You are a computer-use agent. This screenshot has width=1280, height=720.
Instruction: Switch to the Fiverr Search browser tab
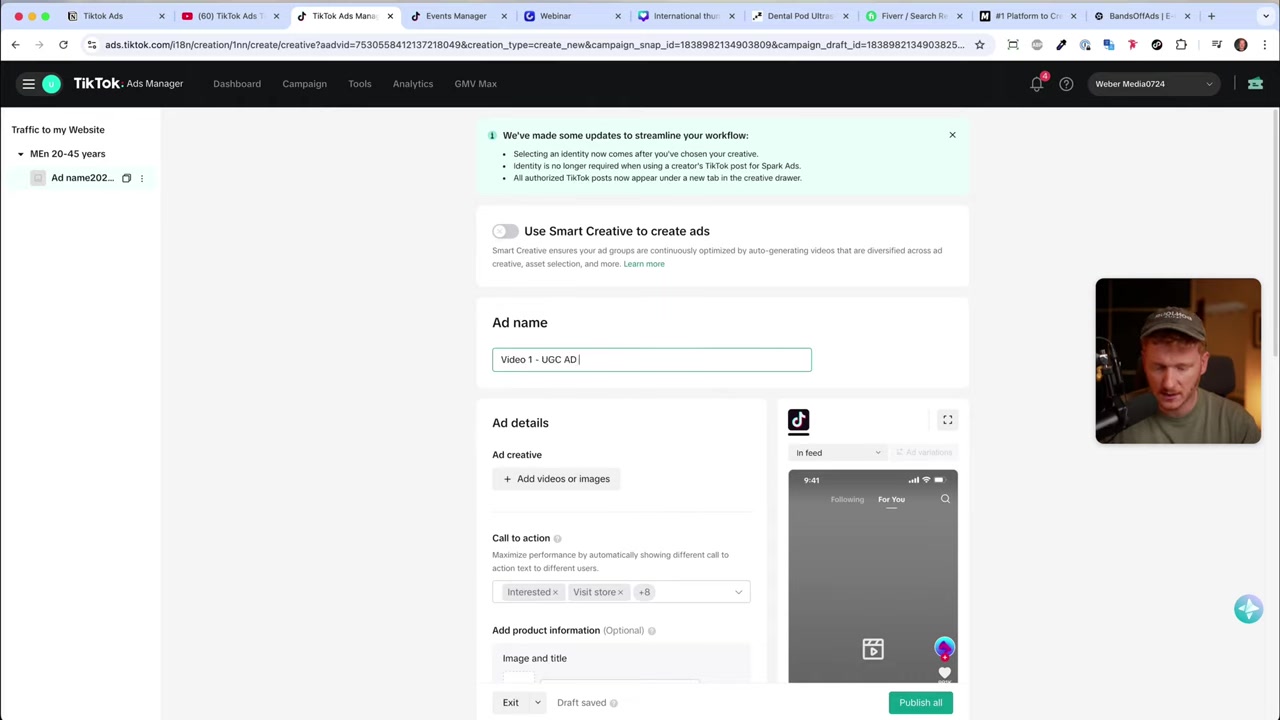(x=914, y=16)
